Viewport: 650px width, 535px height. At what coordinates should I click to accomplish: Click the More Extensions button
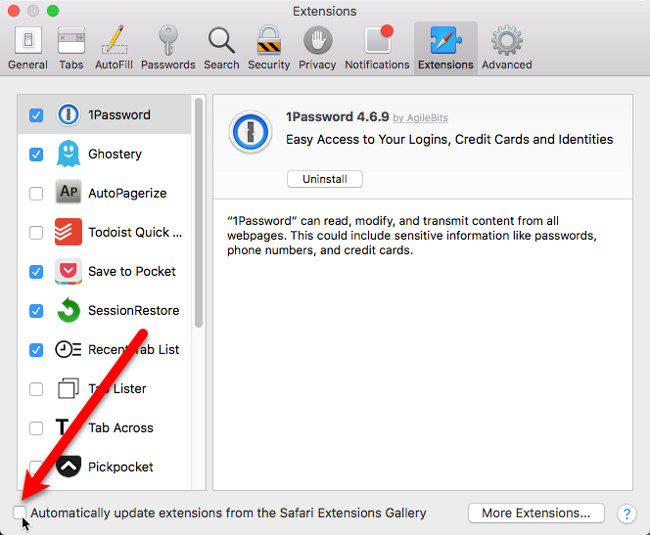coord(536,513)
